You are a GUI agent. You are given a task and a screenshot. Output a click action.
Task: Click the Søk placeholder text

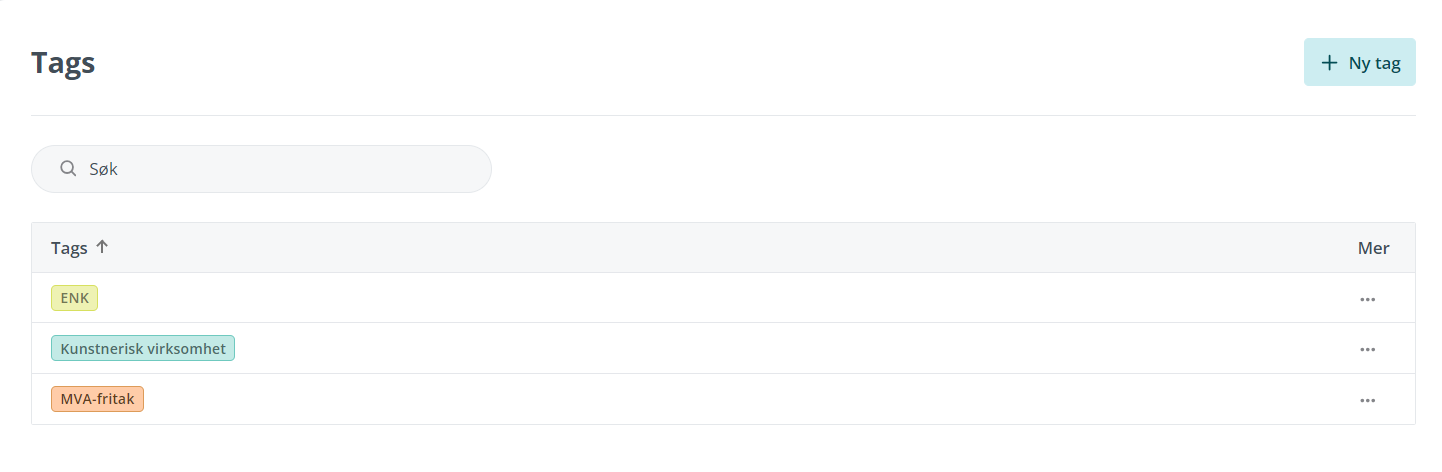point(103,169)
